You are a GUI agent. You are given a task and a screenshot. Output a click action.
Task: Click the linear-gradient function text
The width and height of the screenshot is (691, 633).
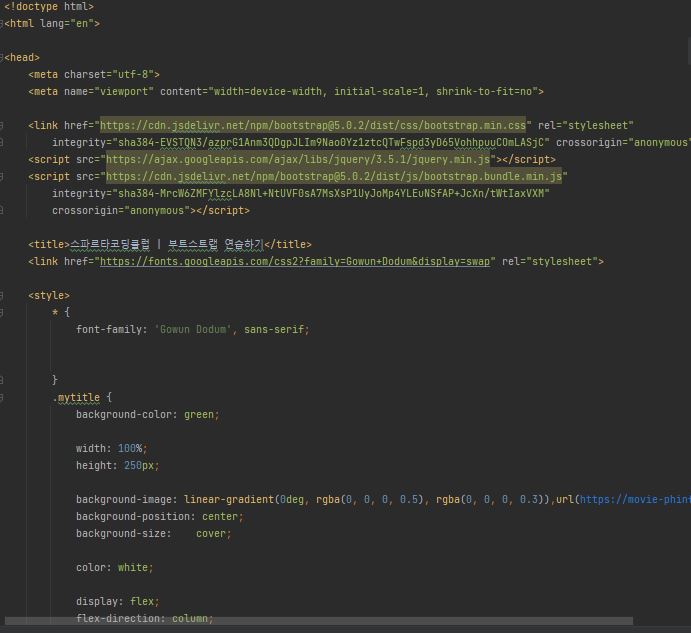[229, 499]
